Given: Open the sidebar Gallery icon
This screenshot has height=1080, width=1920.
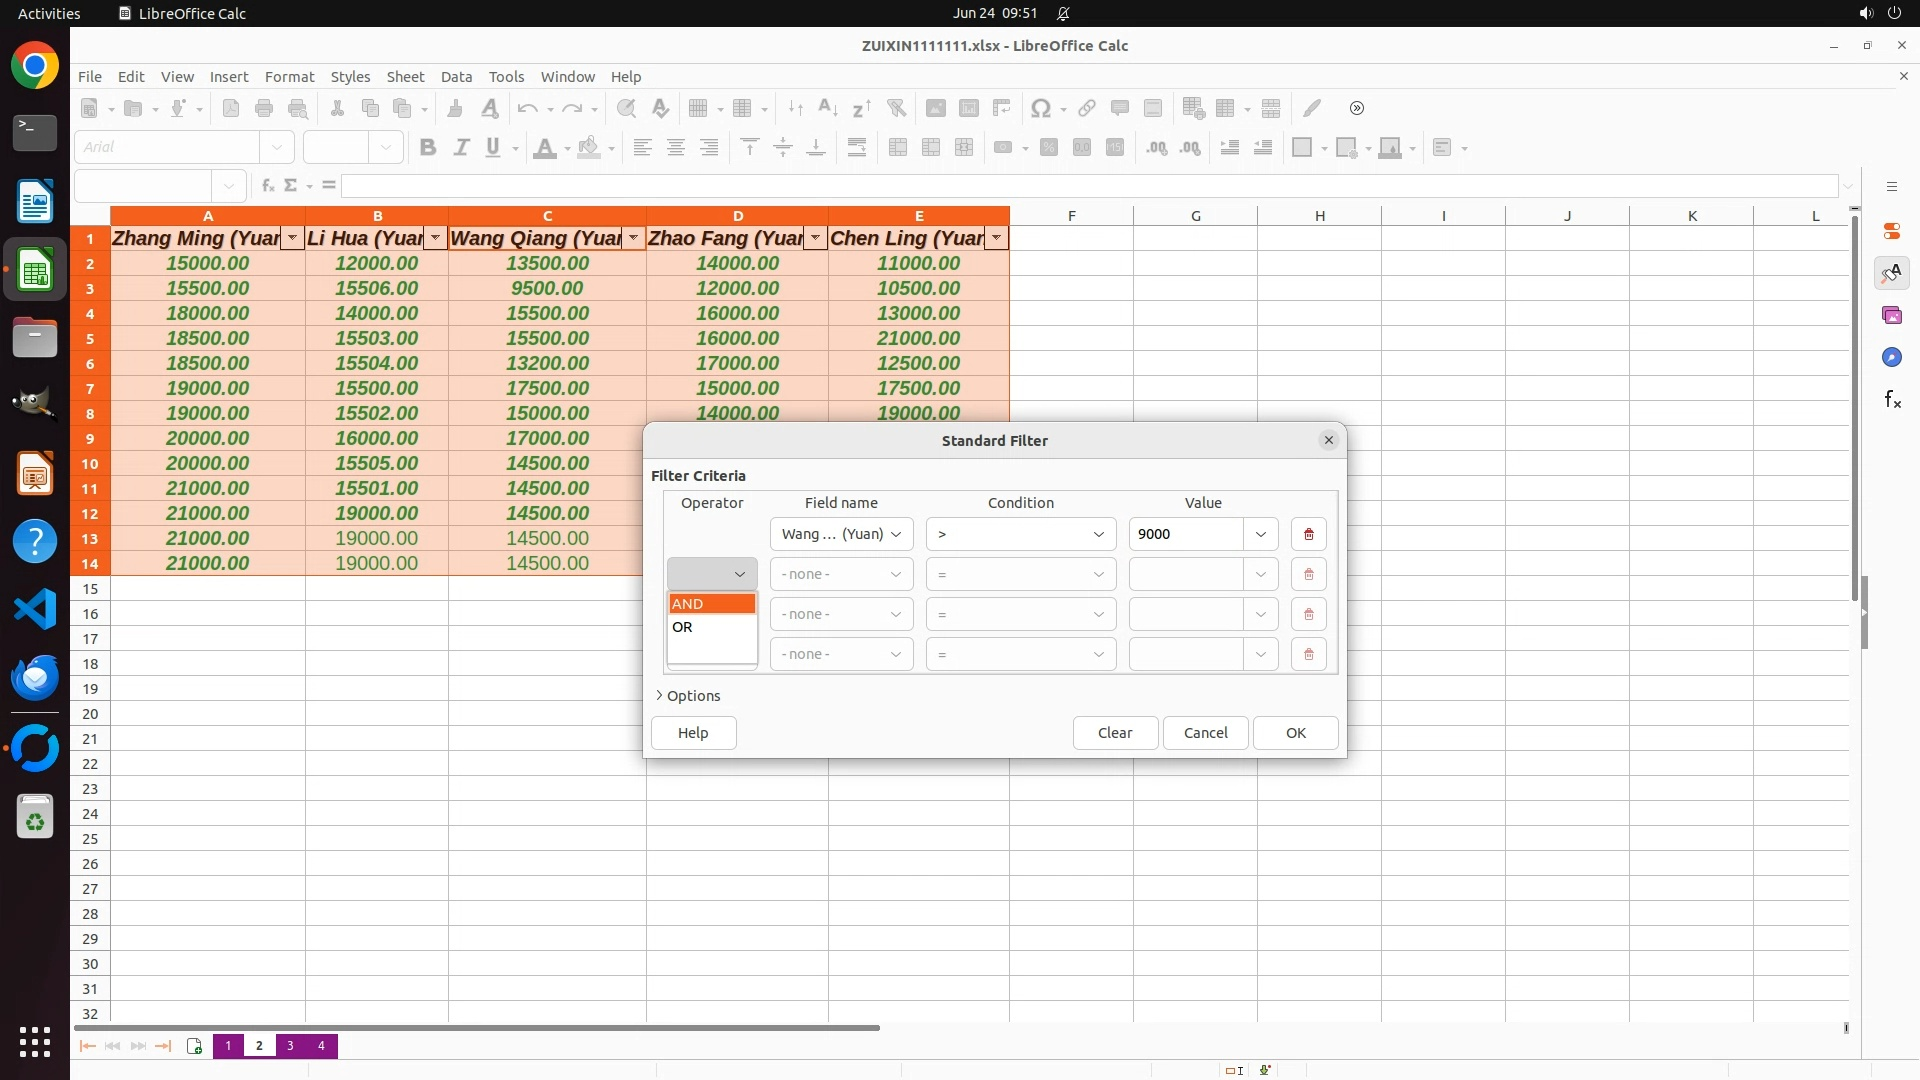Looking at the screenshot, I should (1891, 315).
